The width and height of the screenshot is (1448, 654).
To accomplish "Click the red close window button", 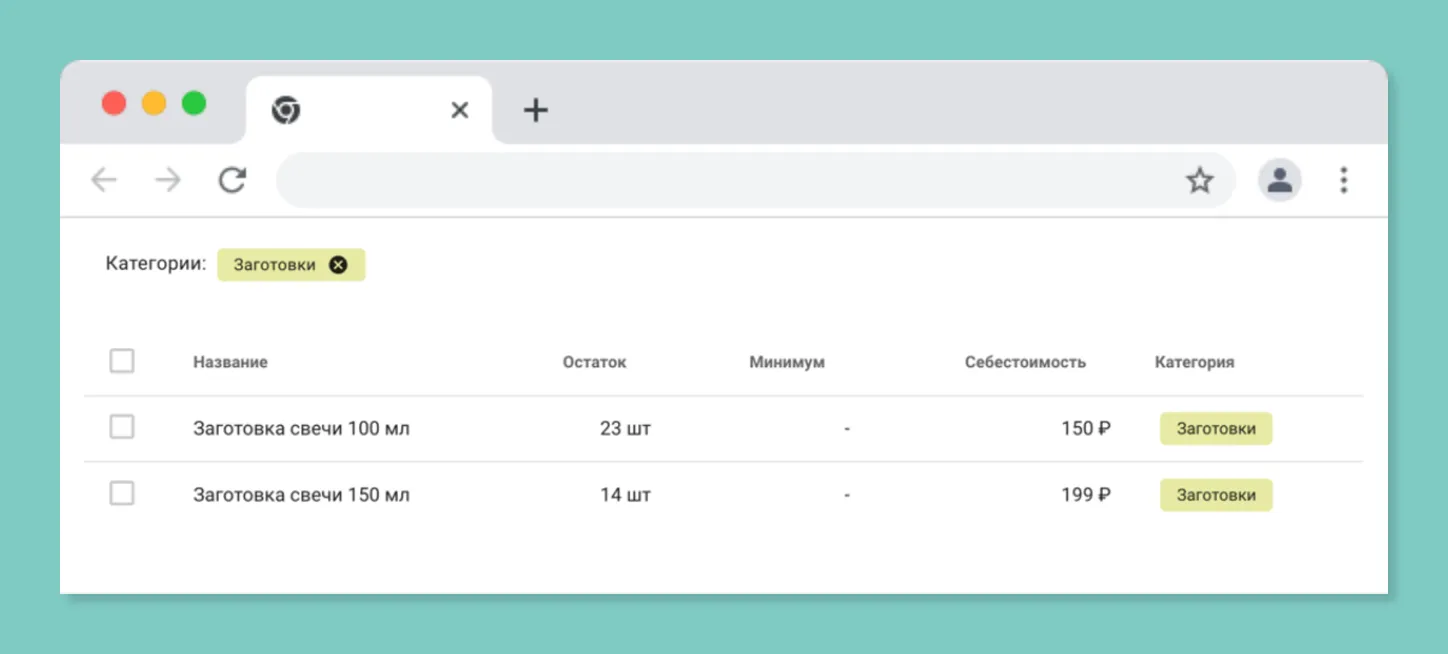I will coord(114,103).
